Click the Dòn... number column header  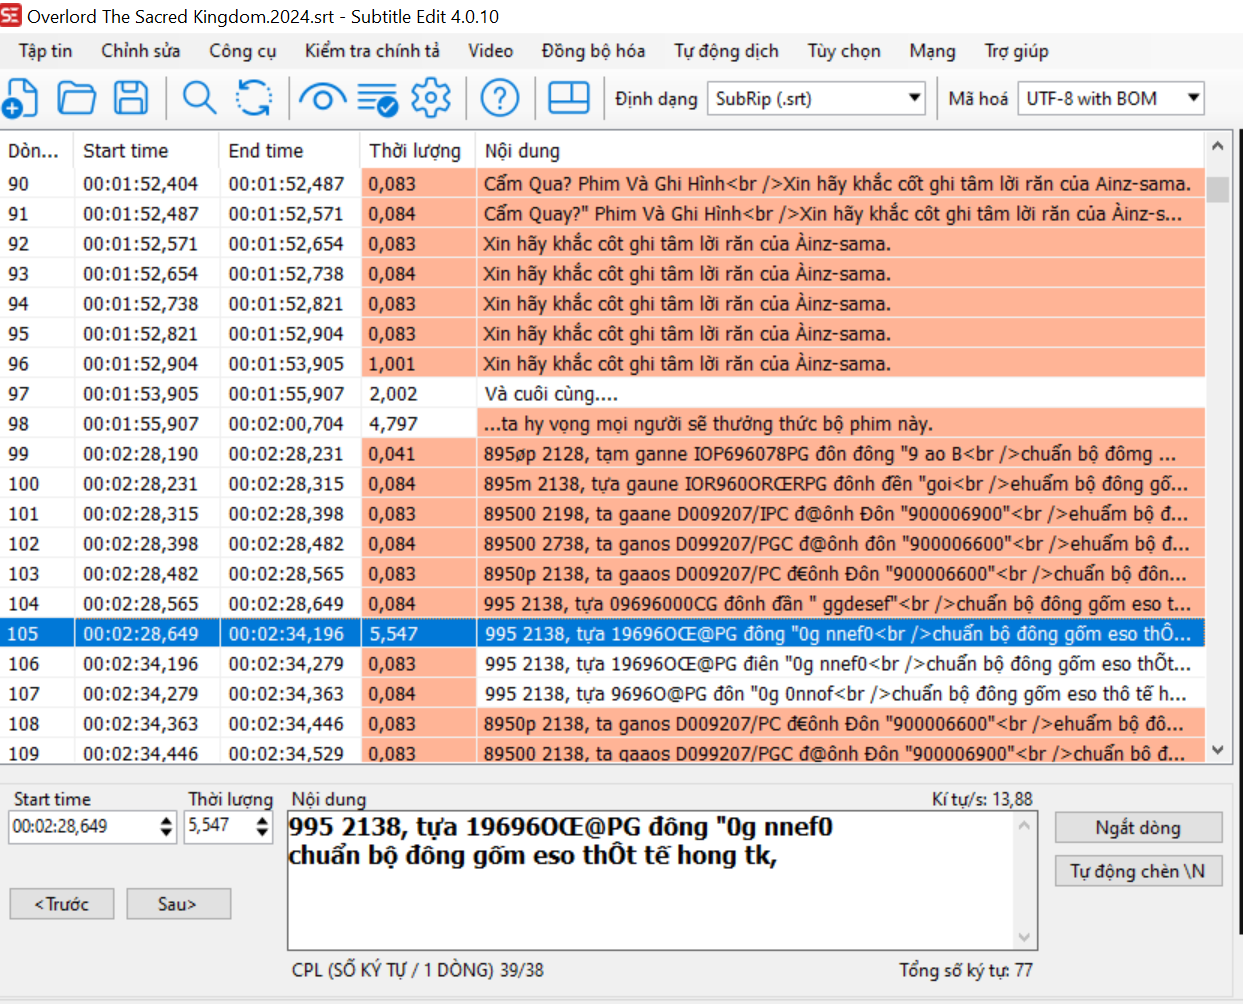pos(37,151)
